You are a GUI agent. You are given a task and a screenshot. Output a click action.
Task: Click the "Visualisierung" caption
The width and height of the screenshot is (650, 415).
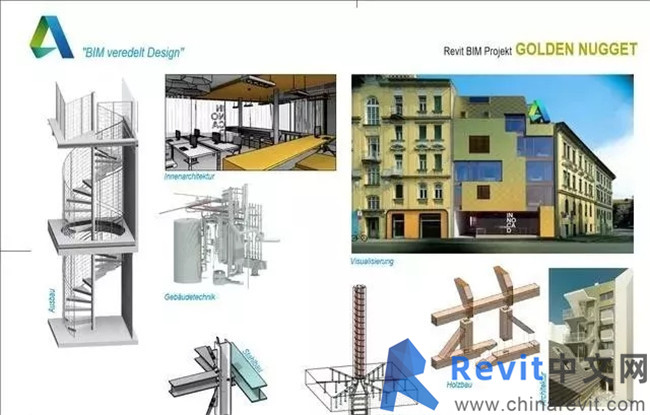[x=372, y=261]
